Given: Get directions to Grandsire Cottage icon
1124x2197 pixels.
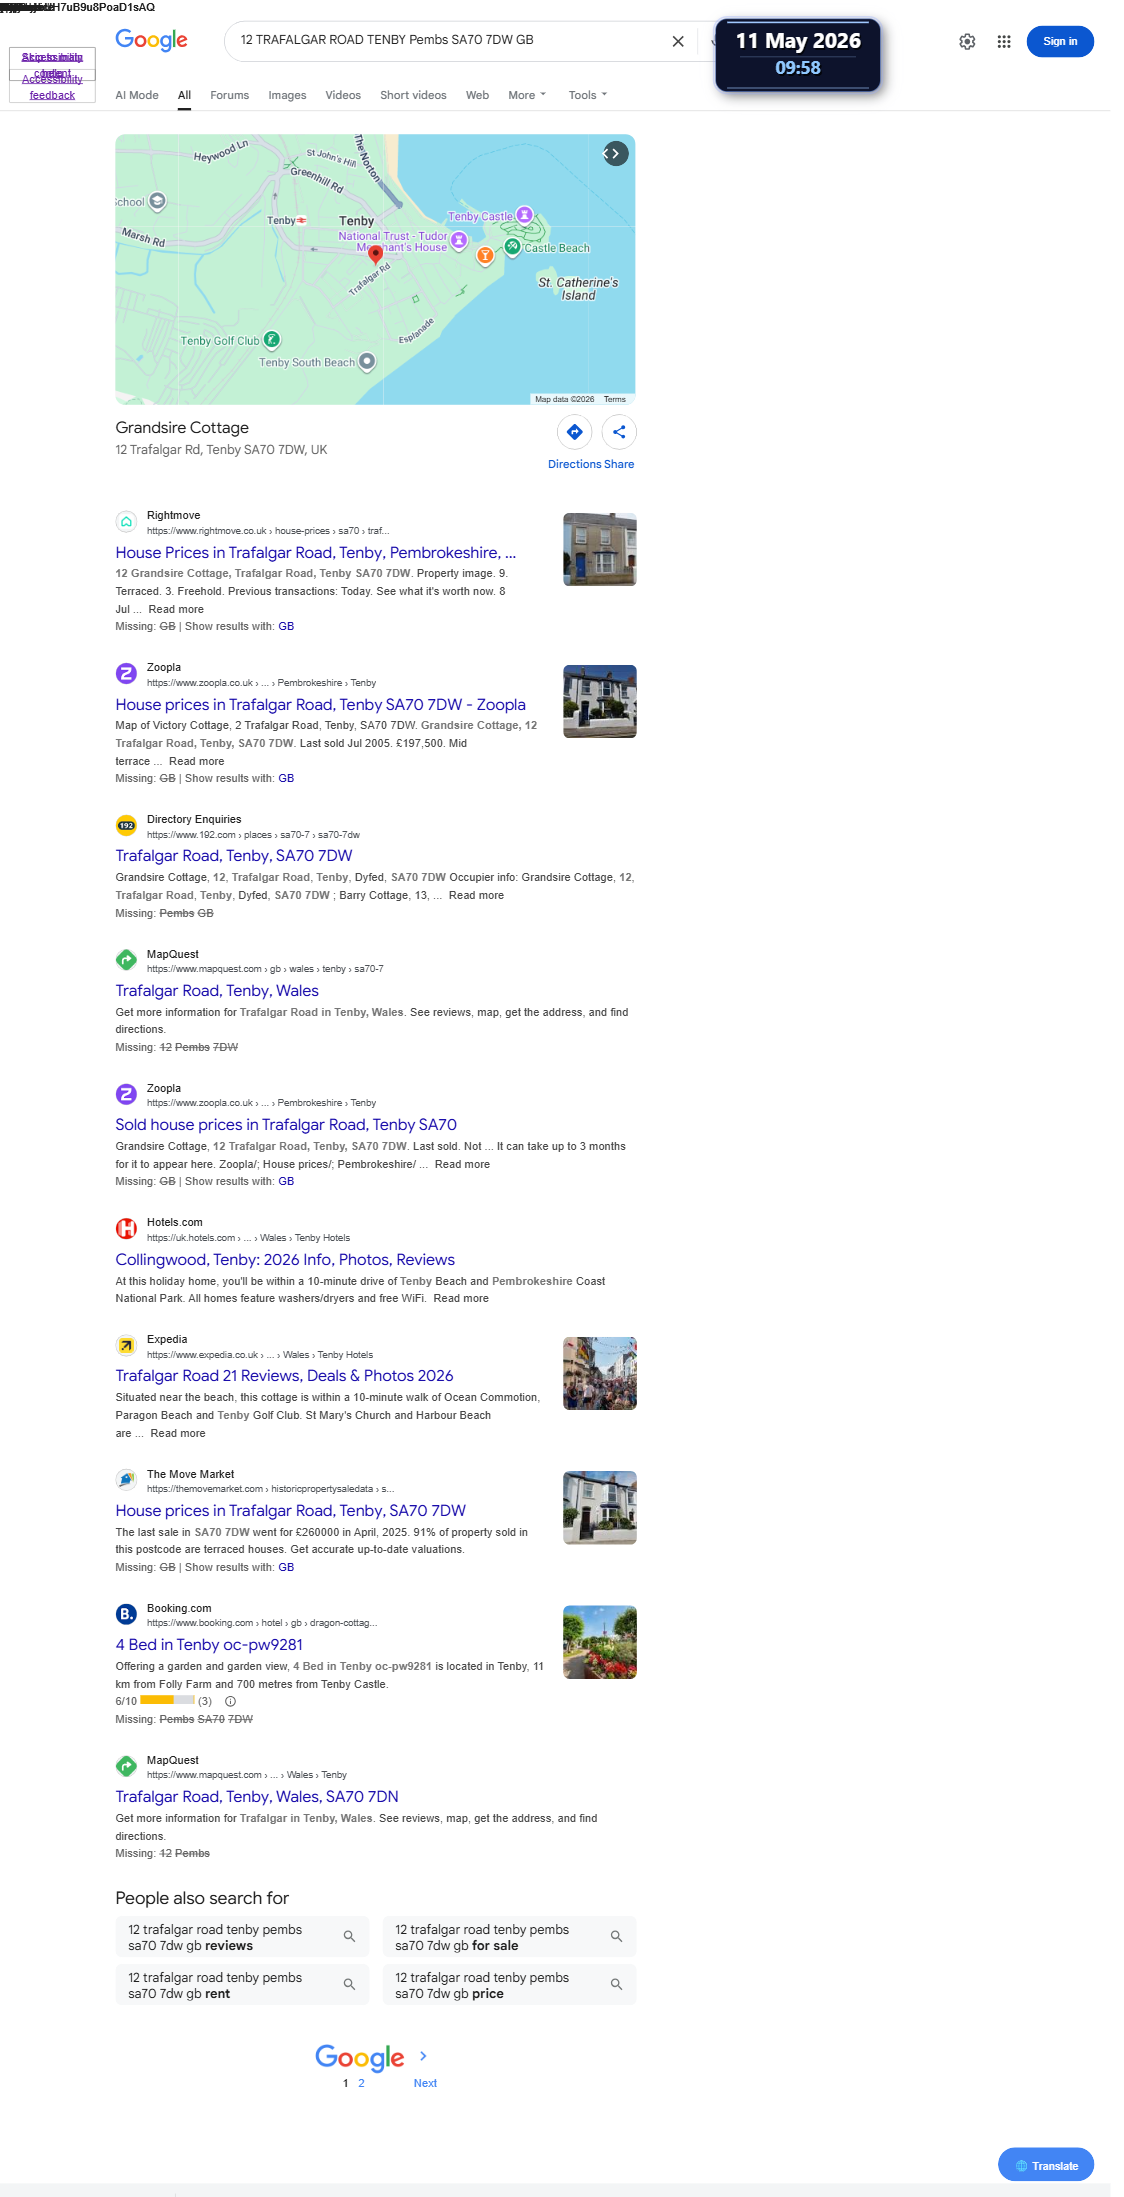Looking at the screenshot, I should 575,432.
